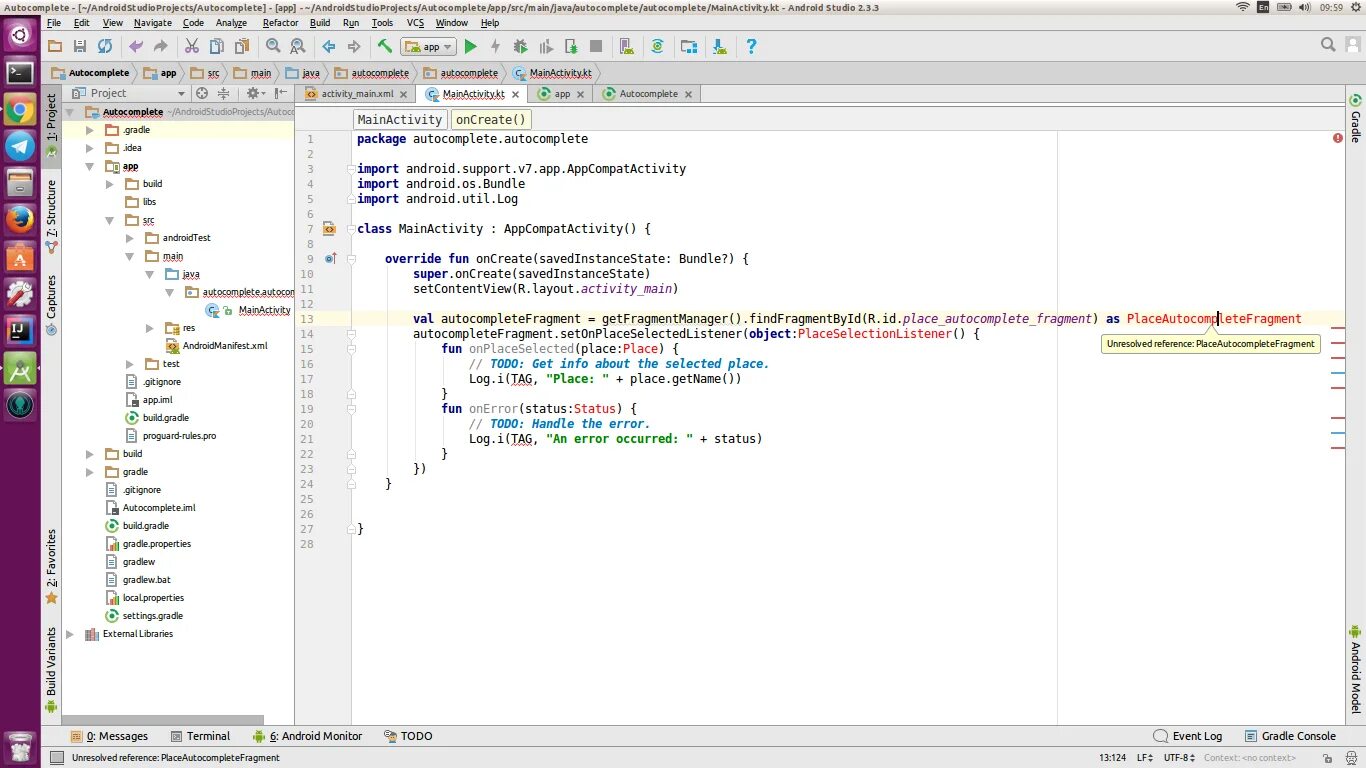The image size is (1366, 768).
Task: Expand the .idea folder node
Action: point(89,148)
